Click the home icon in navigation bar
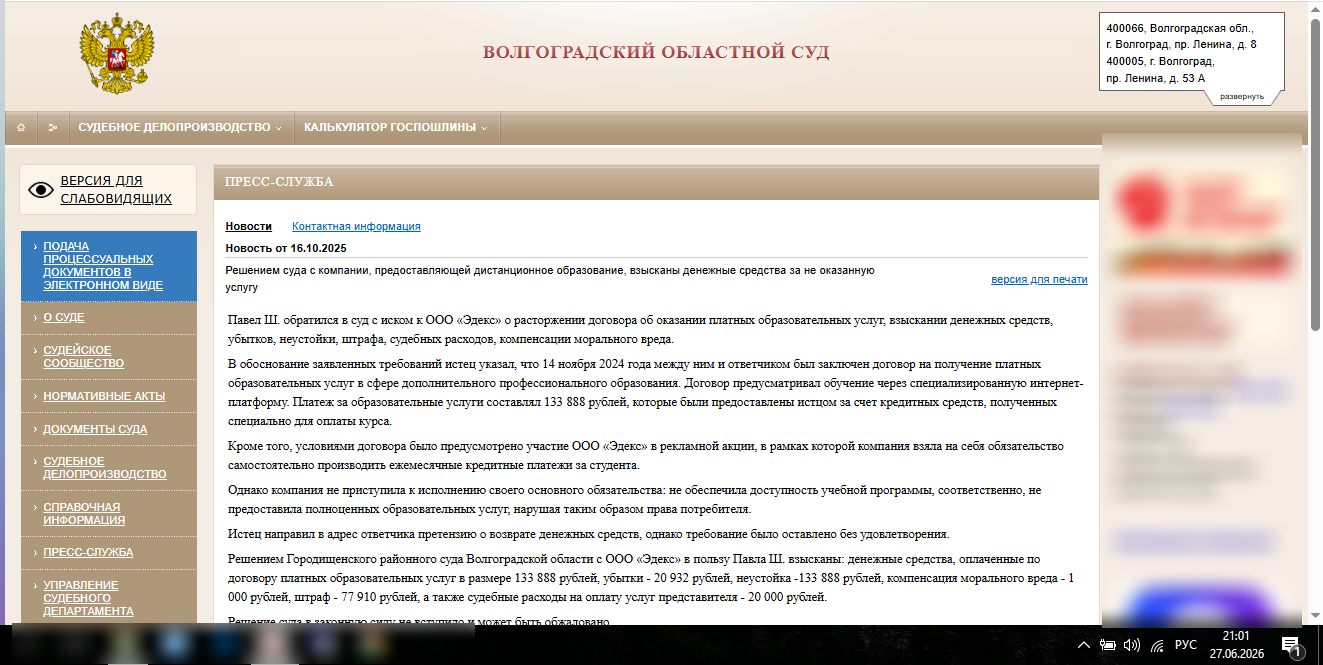 [x=21, y=128]
